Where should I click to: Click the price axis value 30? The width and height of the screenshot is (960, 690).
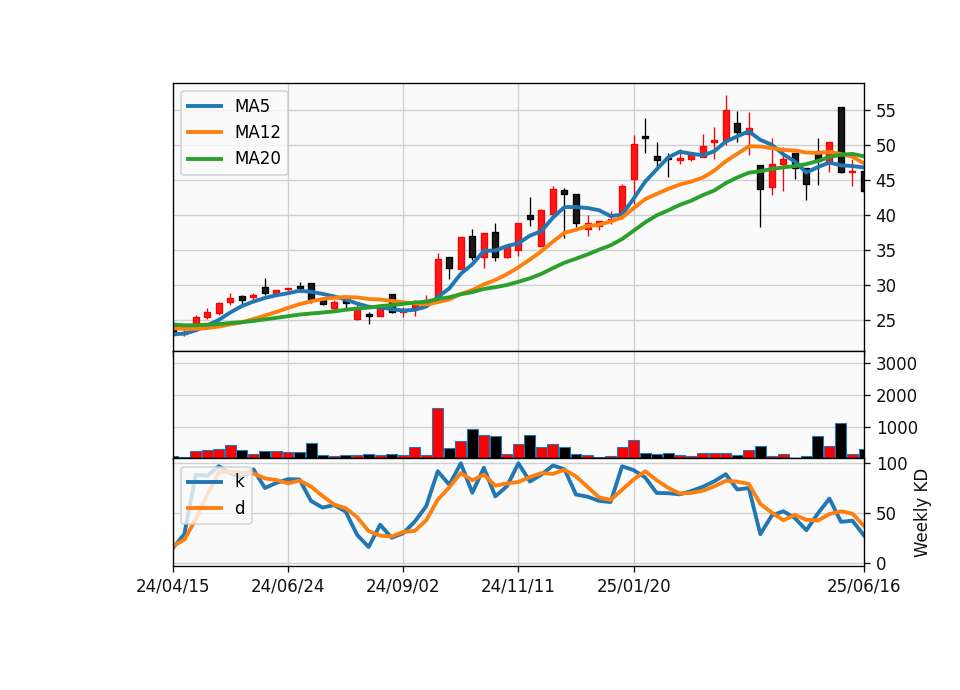click(885, 286)
